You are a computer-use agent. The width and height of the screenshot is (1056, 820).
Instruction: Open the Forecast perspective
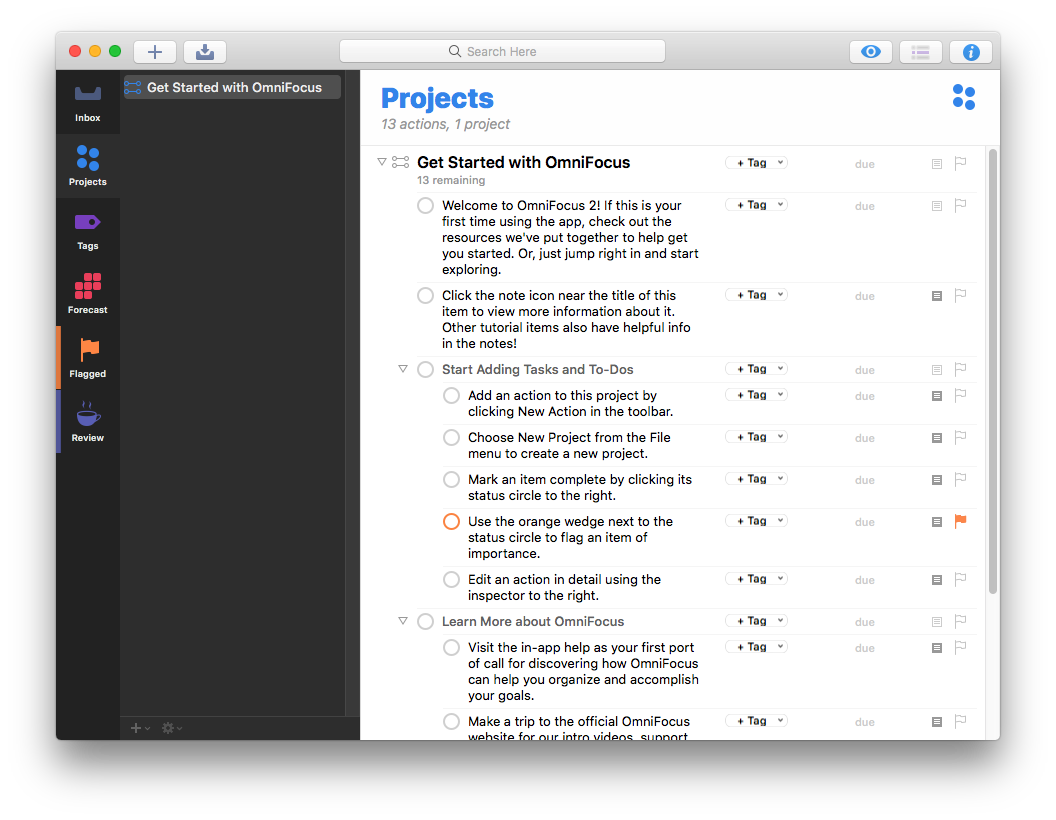88,294
